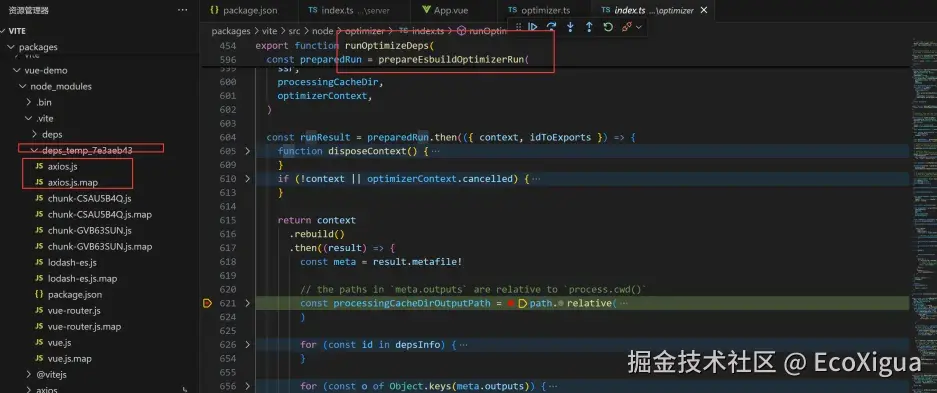Viewport: 937px width, 393px height.
Task: Open vue-router.js file
Action: point(74,311)
